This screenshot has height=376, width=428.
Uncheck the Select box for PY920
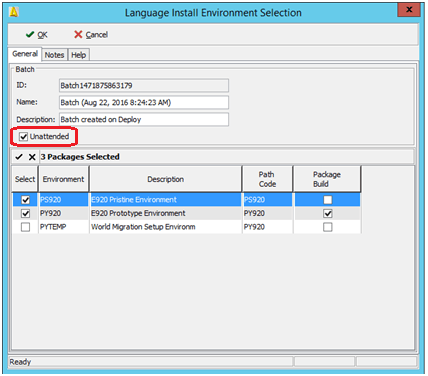(25, 214)
